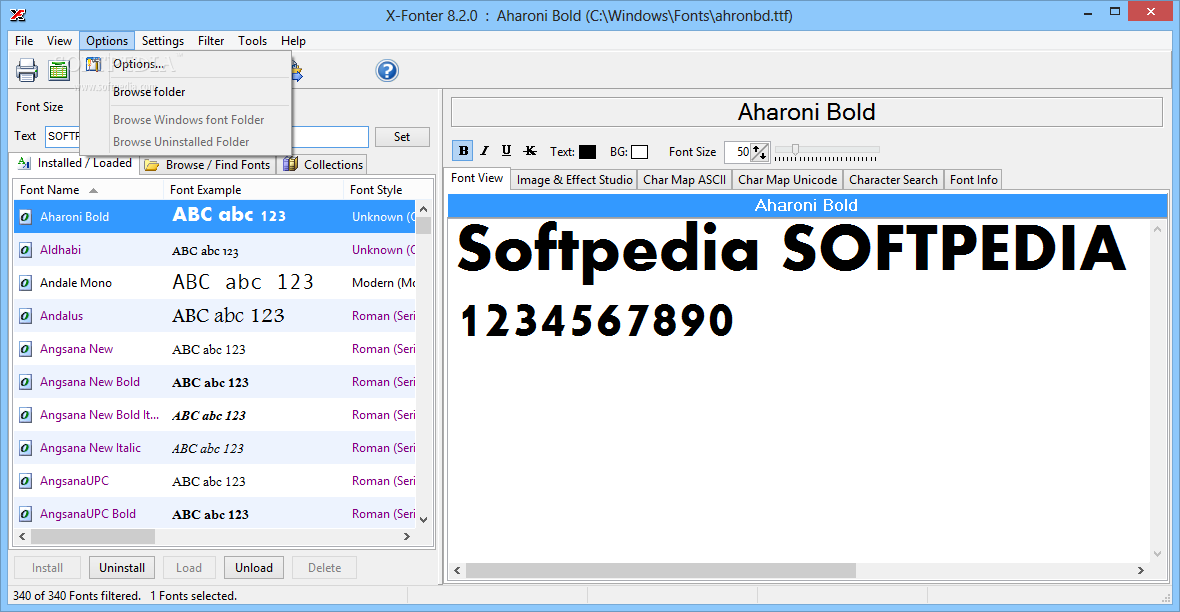Open the Font Info tab

(x=973, y=180)
